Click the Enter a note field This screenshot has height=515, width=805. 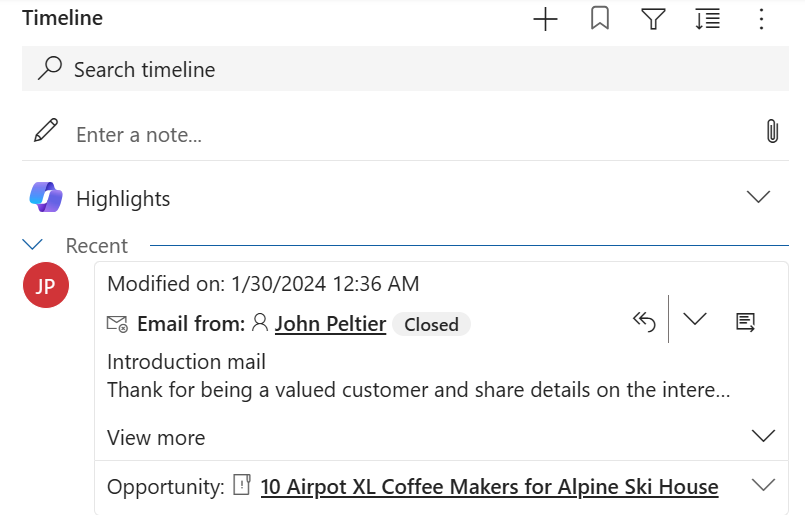coord(400,134)
